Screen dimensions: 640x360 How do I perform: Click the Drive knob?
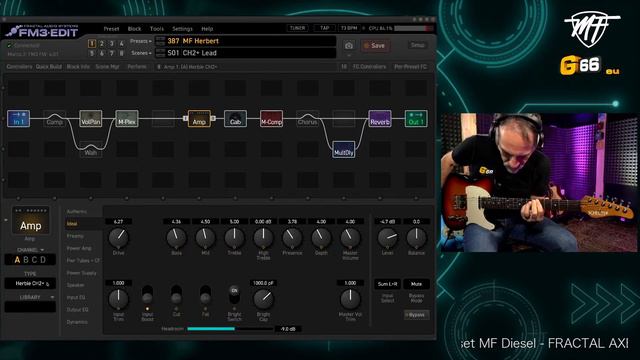(x=118, y=238)
